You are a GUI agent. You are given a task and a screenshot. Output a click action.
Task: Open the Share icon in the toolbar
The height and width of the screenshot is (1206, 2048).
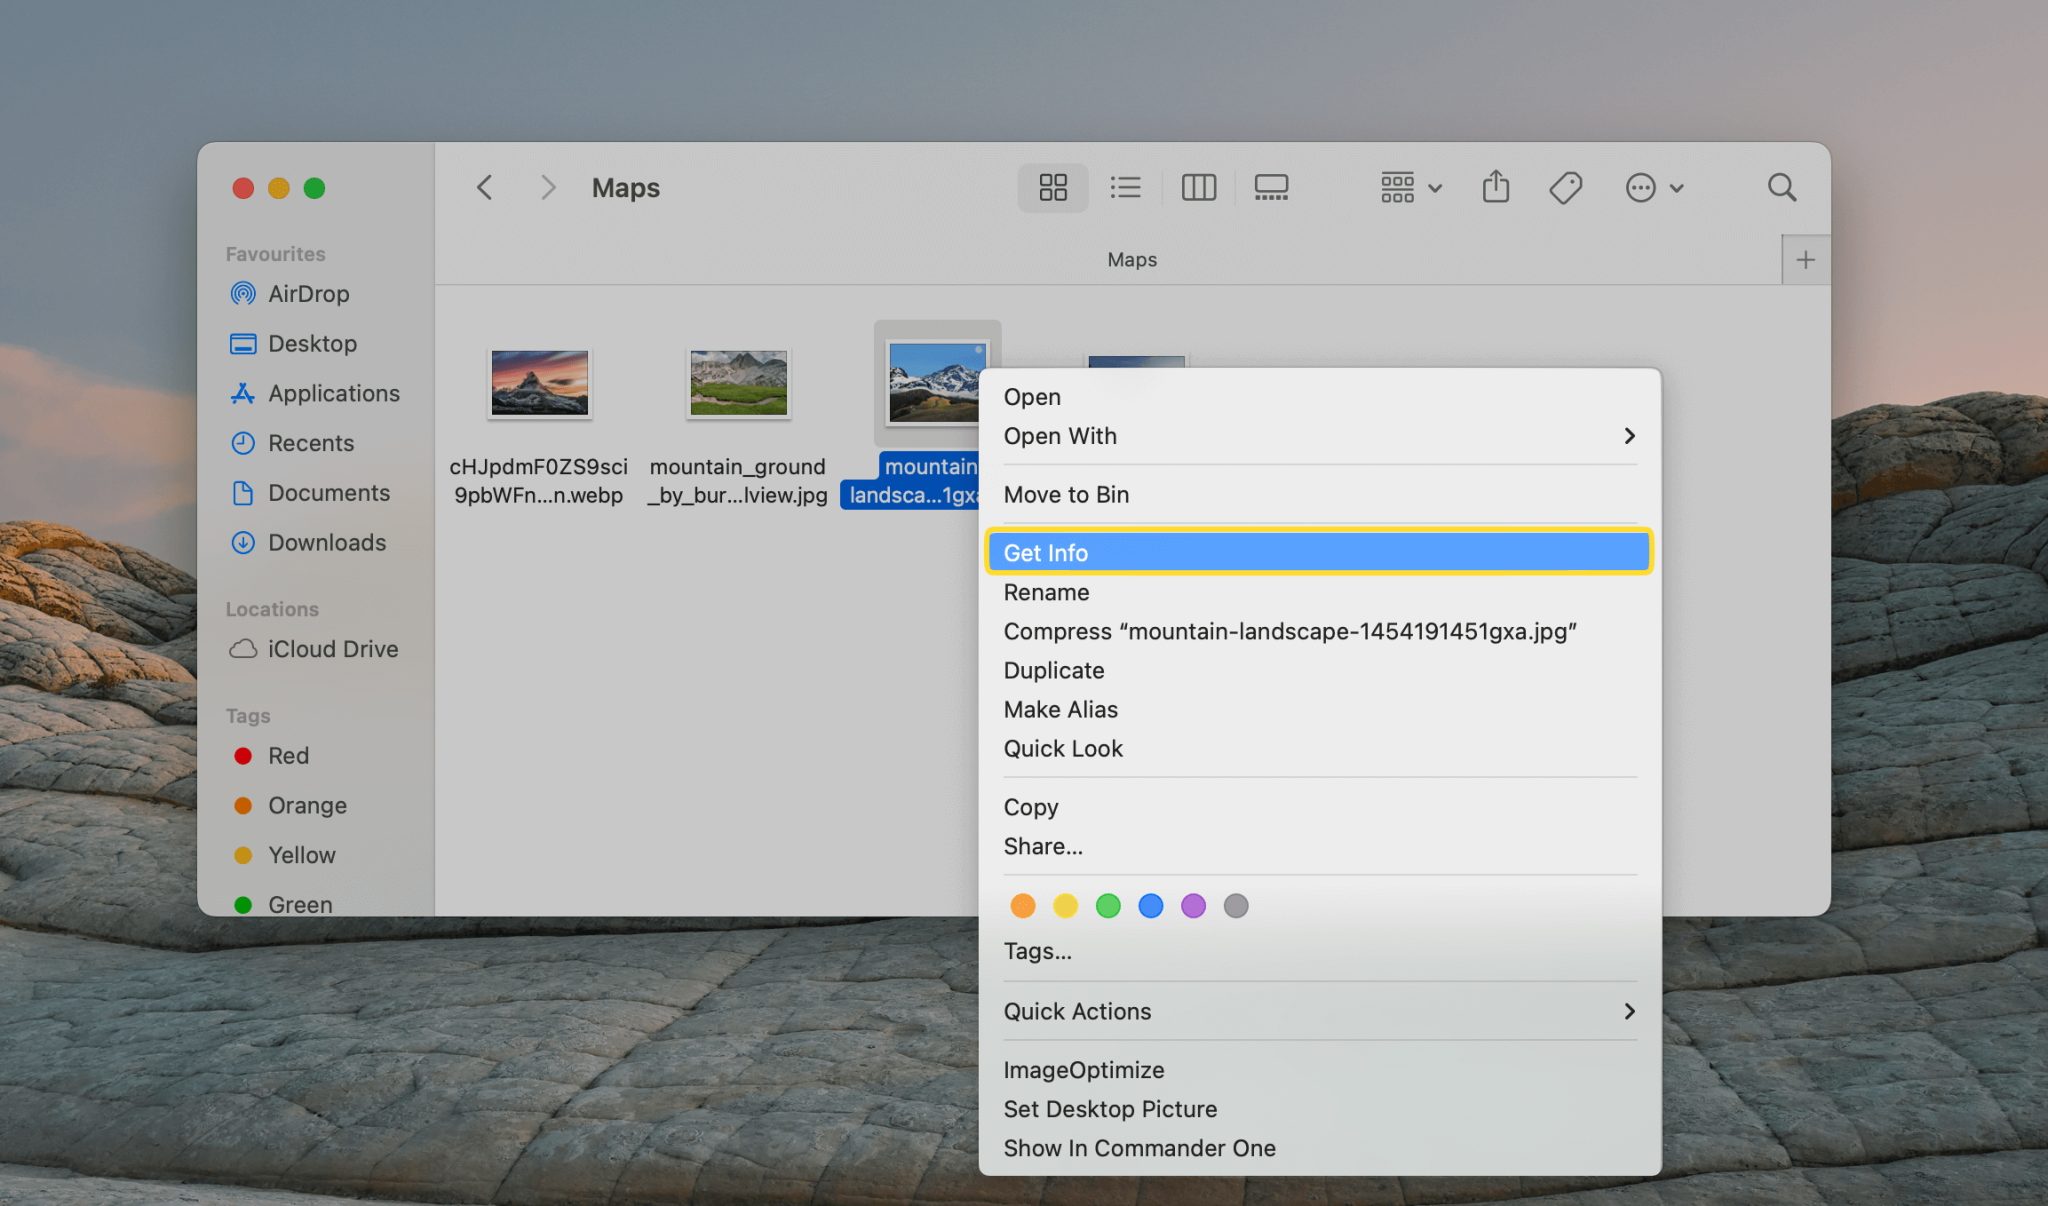click(x=1495, y=187)
